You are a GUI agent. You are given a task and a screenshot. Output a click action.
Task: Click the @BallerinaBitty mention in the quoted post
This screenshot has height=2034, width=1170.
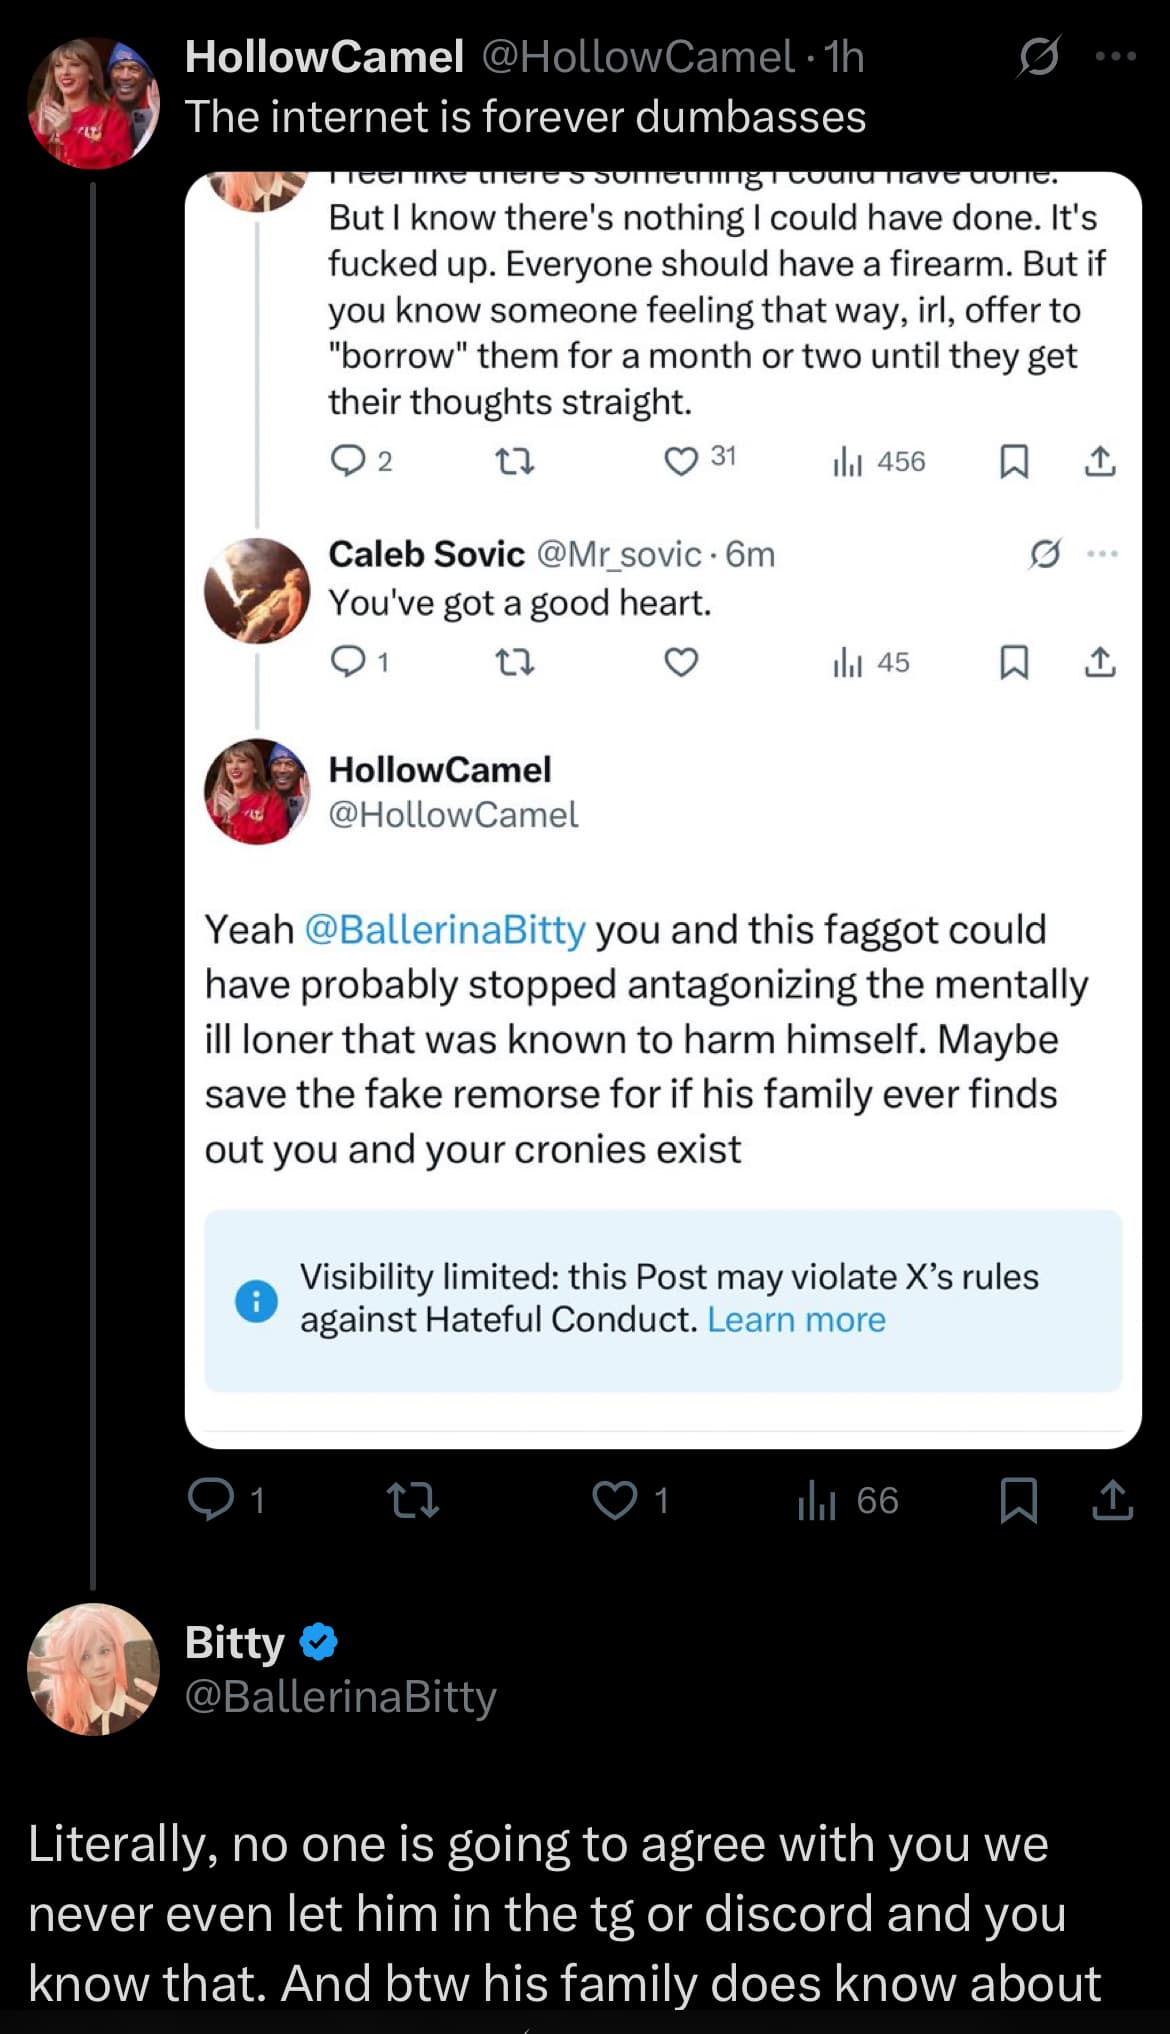(x=444, y=929)
